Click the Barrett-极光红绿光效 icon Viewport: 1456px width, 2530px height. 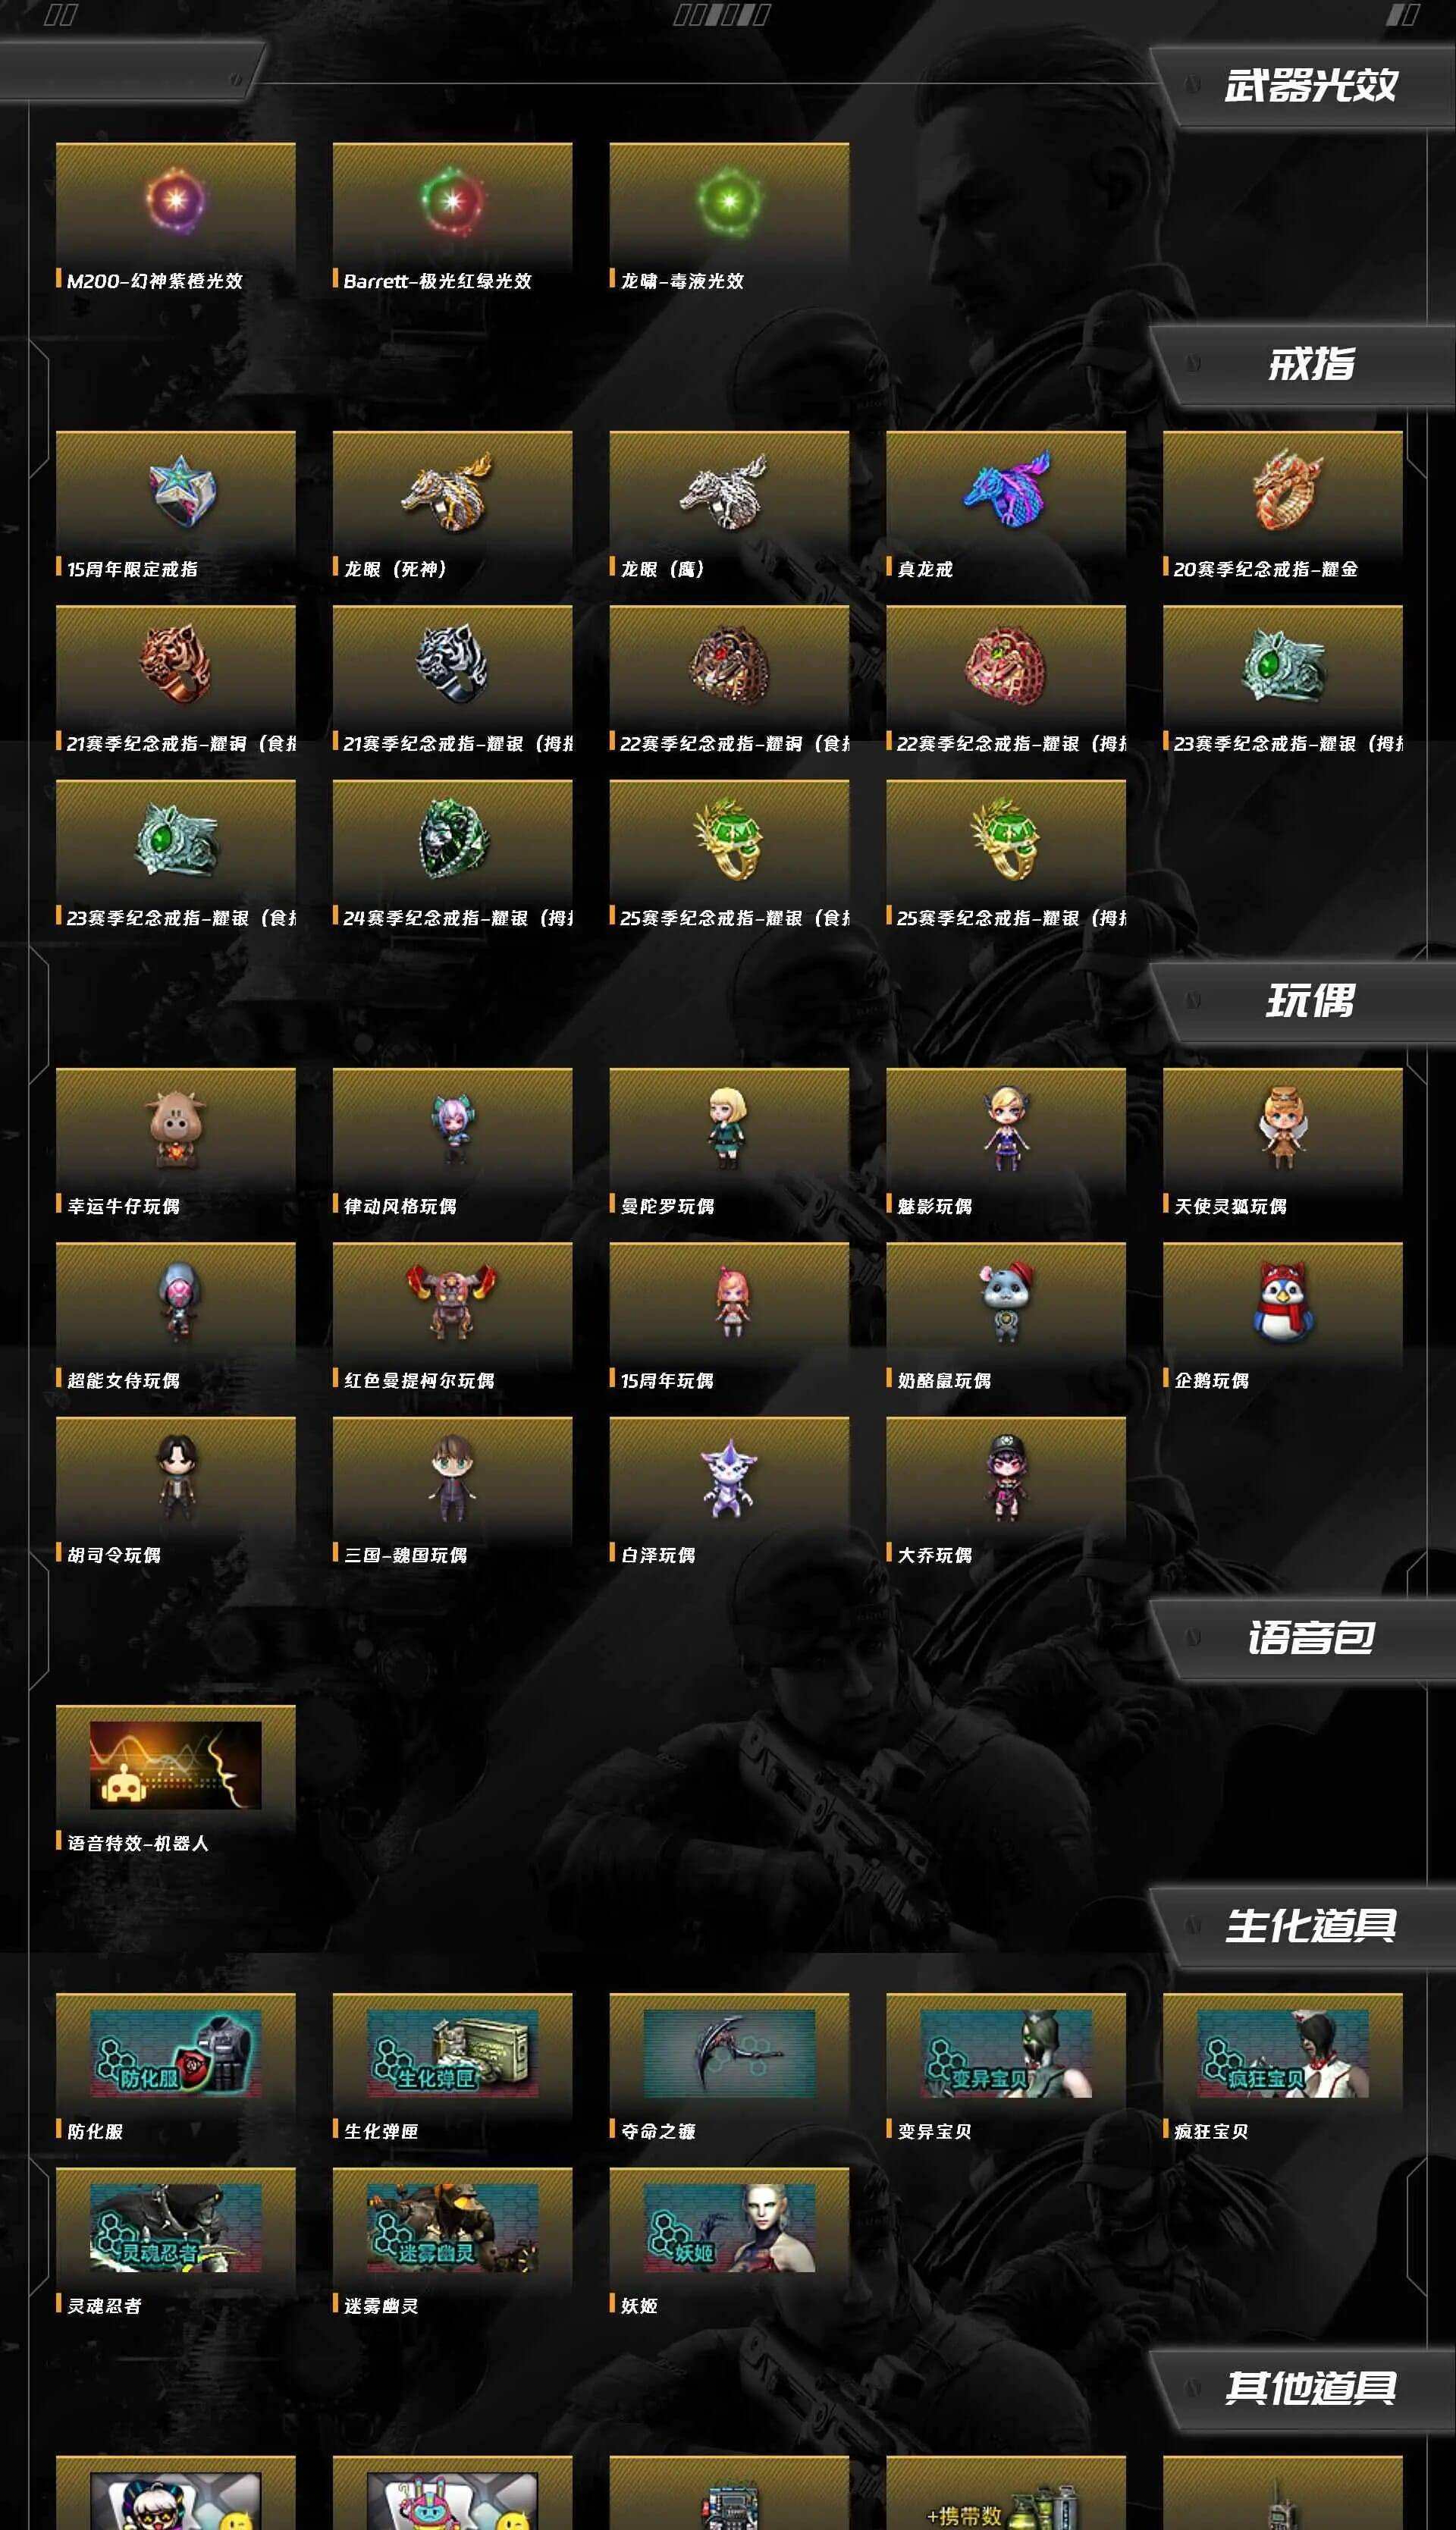tap(452, 201)
